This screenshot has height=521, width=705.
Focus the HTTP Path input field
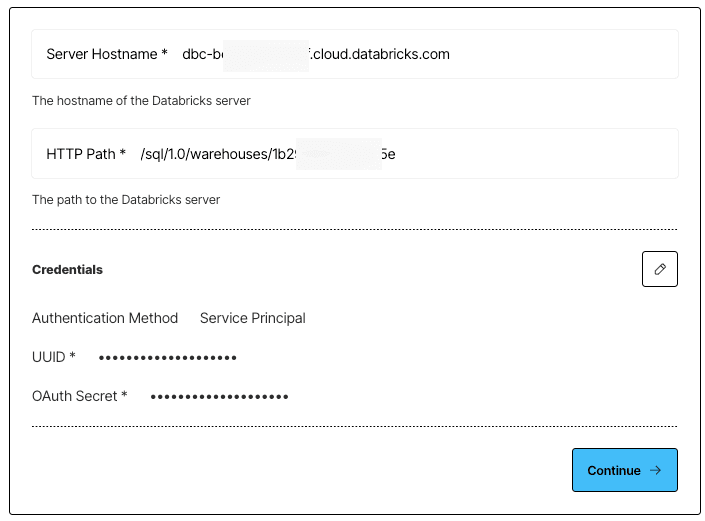coord(355,154)
